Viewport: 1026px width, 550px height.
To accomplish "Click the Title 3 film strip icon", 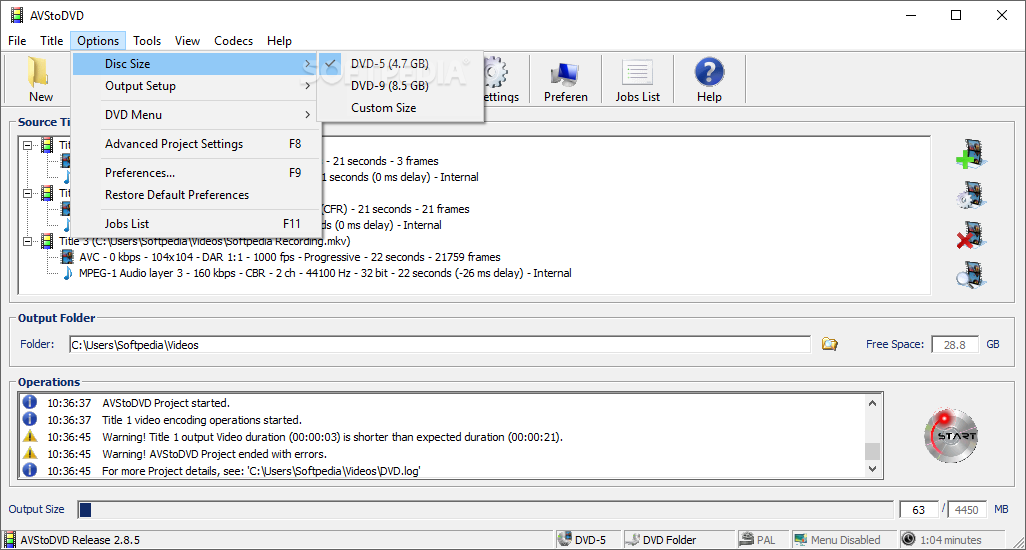I will click(x=47, y=241).
